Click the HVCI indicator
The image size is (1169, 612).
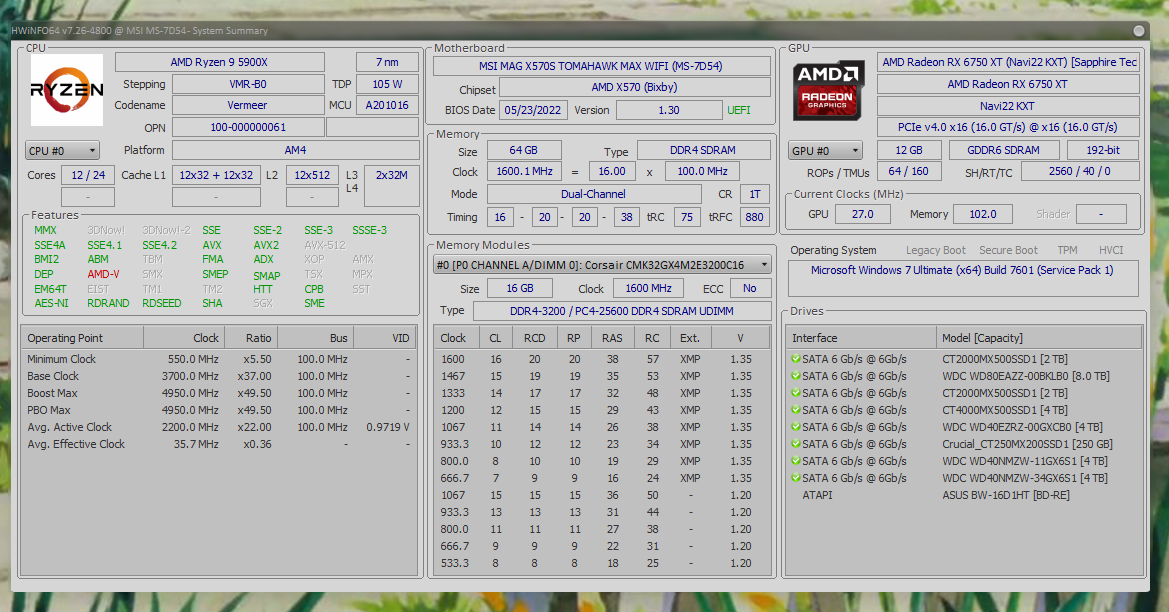click(1111, 250)
